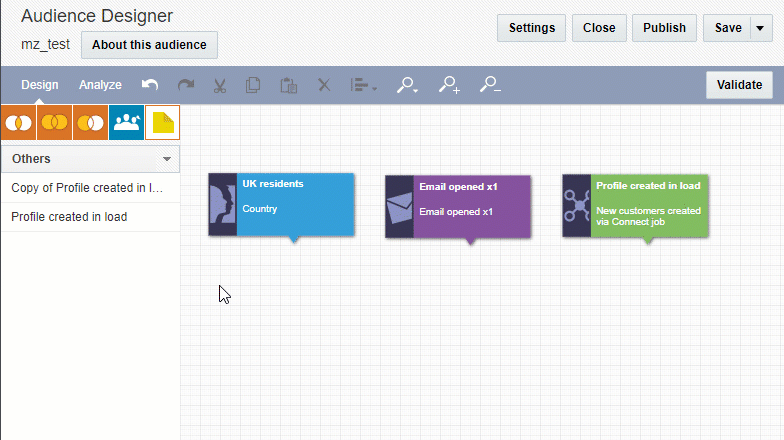Viewport: 784px width, 440px height.
Task: Click the Zoom in magnifier icon
Action: (x=449, y=85)
